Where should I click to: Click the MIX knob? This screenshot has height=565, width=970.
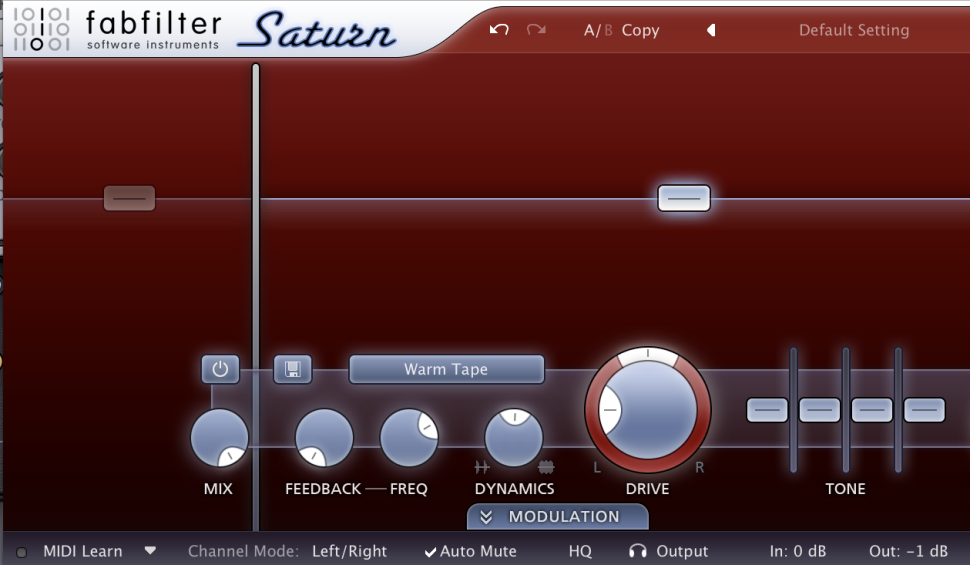point(219,438)
